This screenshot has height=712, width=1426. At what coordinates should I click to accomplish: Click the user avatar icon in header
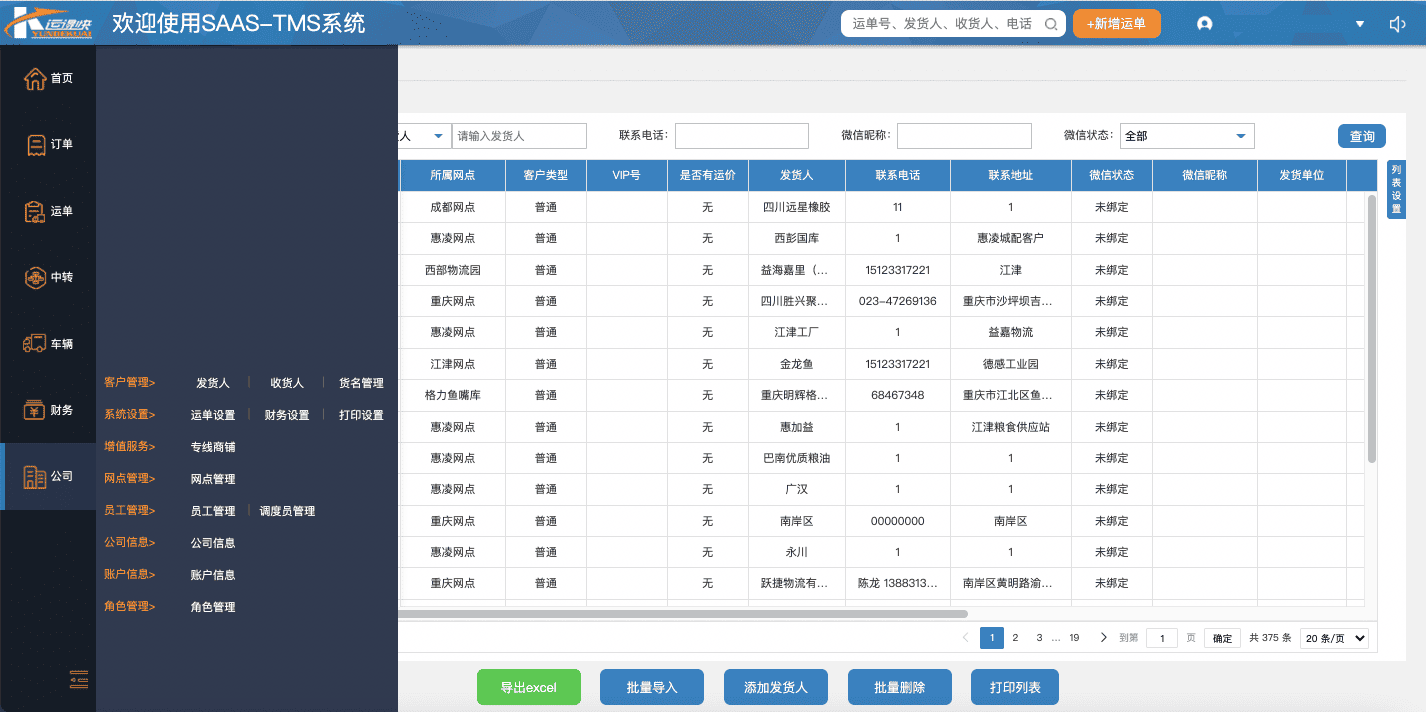(x=1204, y=24)
